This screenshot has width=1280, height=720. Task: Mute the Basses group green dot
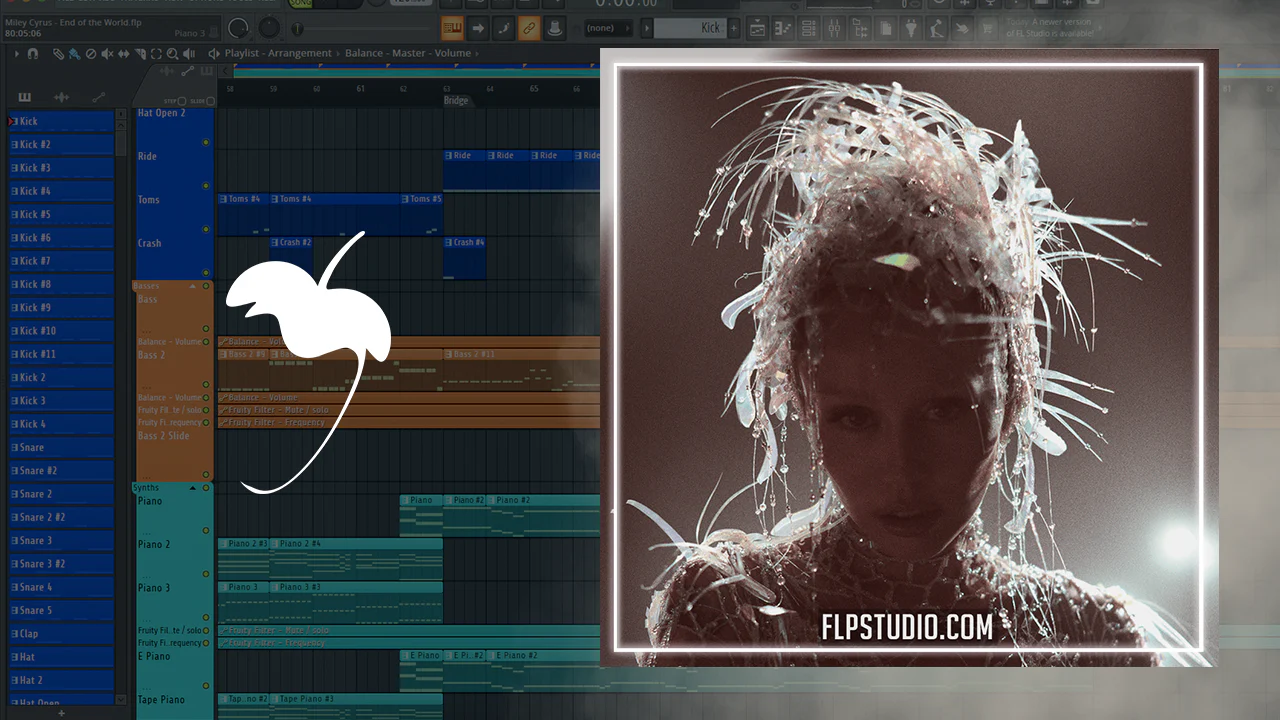click(x=207, y=286)
